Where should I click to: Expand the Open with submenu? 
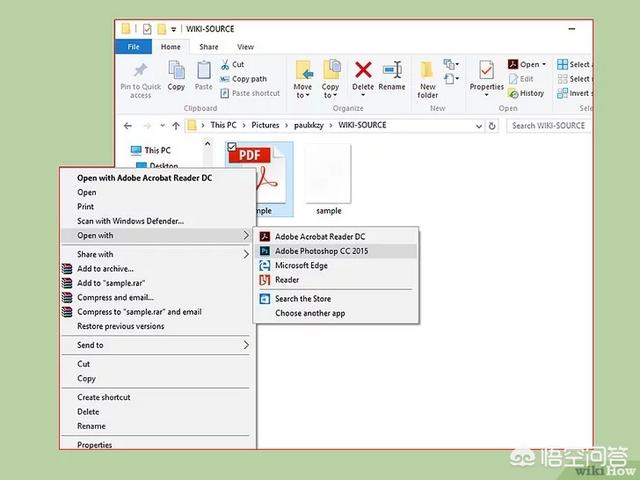click(x=156, y=236)
